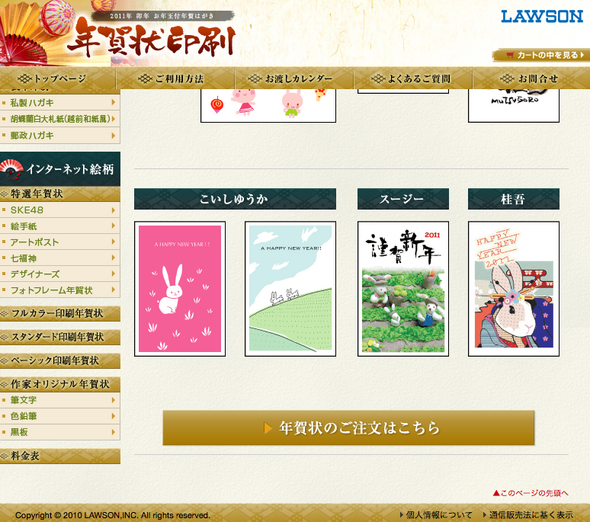Select pink rabbit card thumbnail
This screenshot has height=522, width=590.
click(x=180, y=289)
